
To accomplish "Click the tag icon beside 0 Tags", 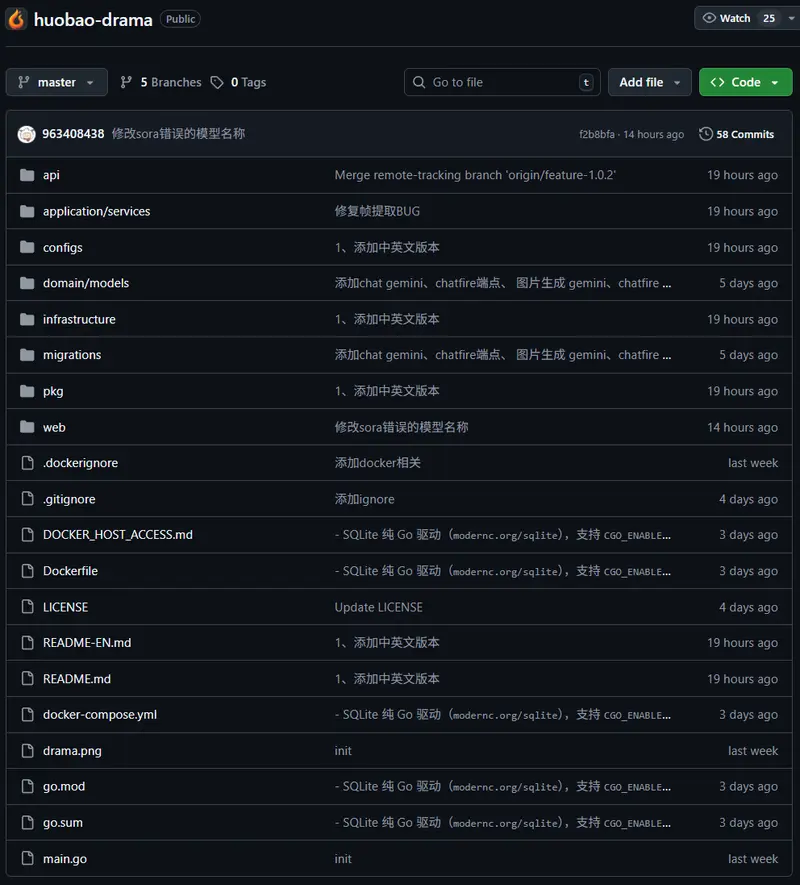I will click(x=217, y=83).
